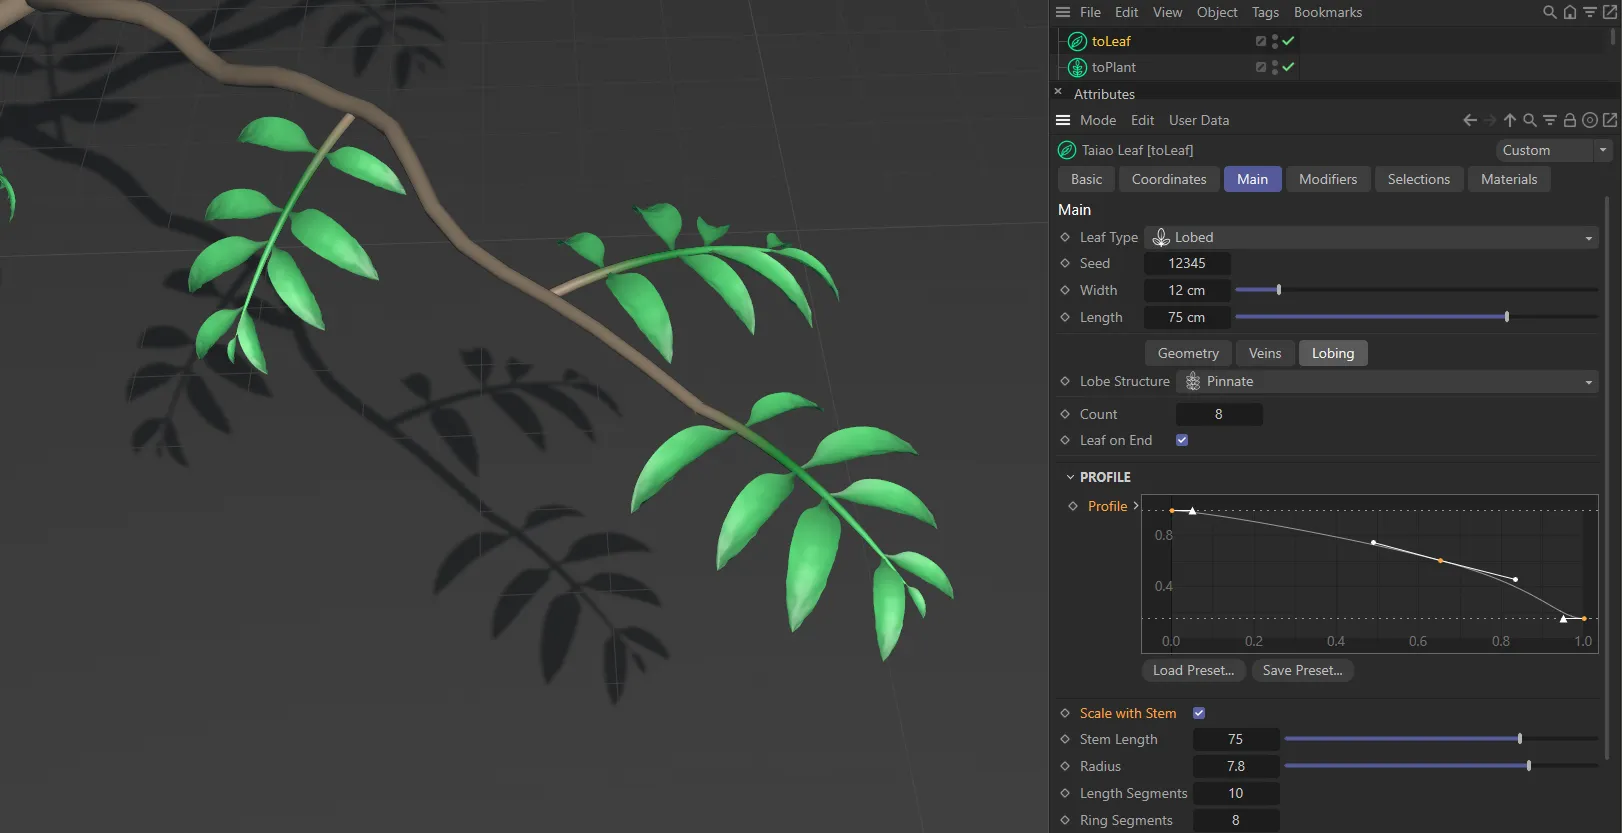Close the Attributes panel
This screenshot has height=833, width=1622.
click(1058, 91)
